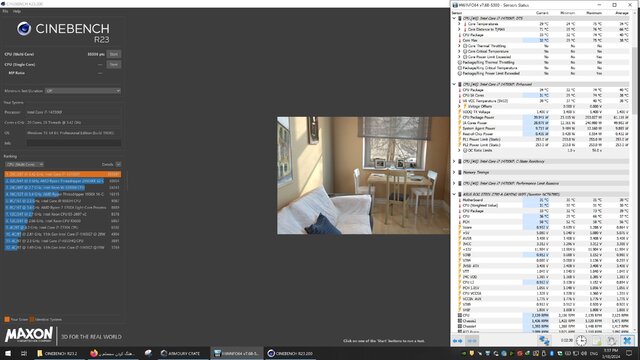Click the Your Score orange legend swatch
Screen dimensions: 640x360
7,320
